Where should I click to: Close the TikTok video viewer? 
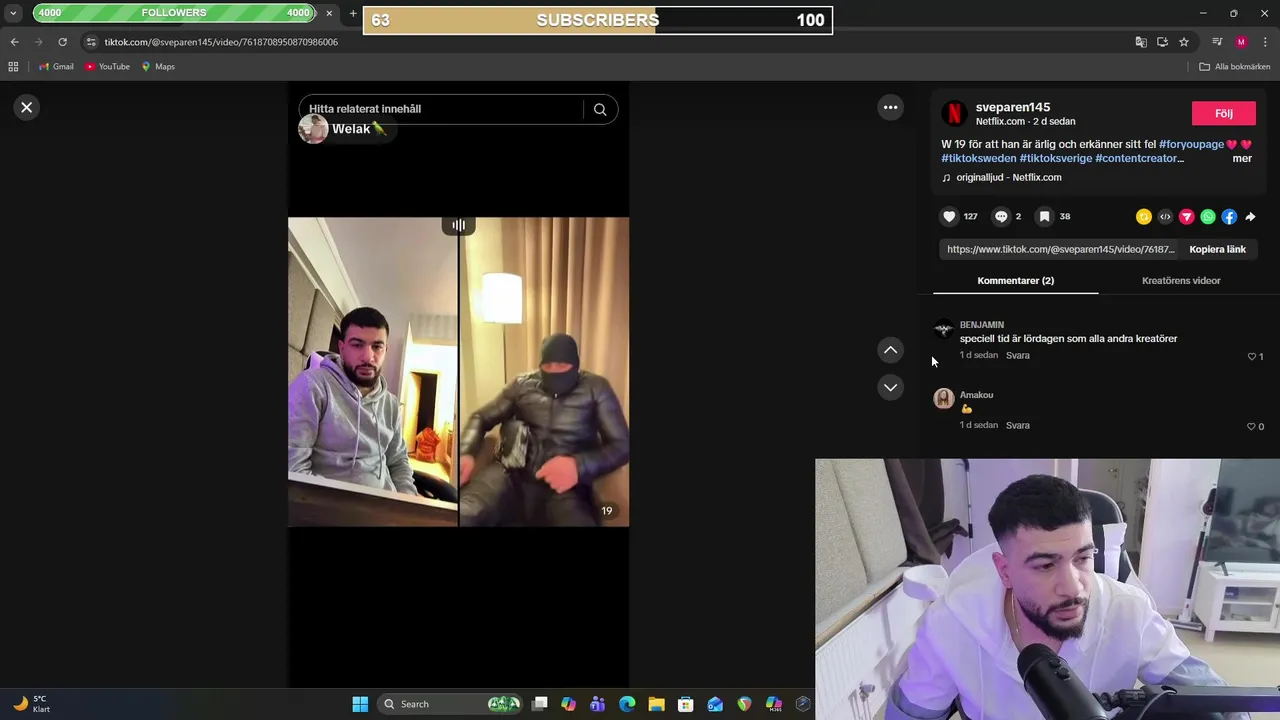[x=27, y=107]
